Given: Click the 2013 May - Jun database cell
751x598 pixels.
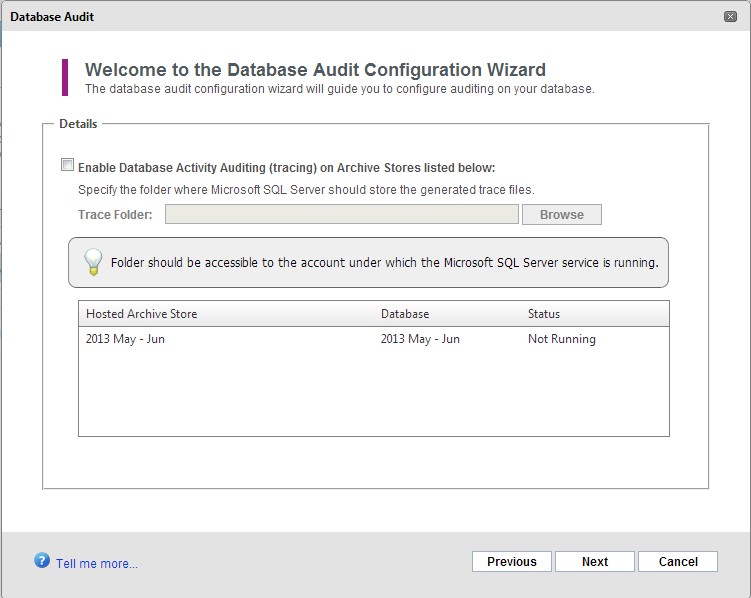Looking at the screenshot, I should click(420, 339).
